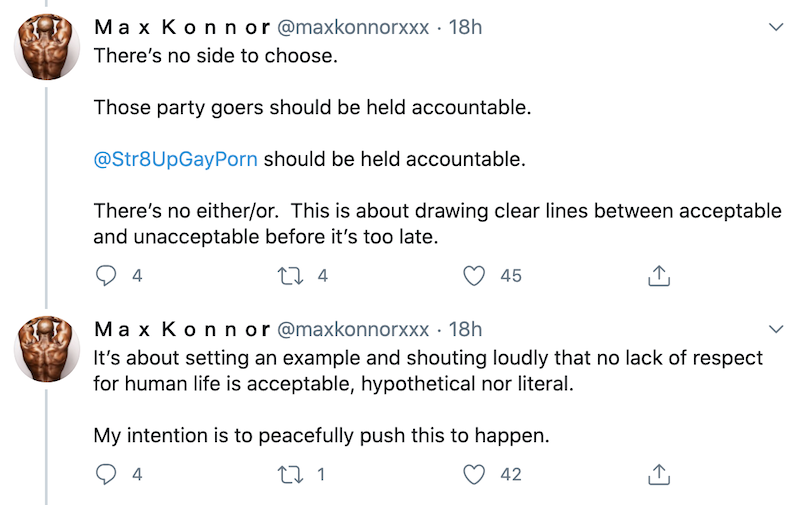Viewport: 800px width, 505px height.
Task: Share the first tweet
Action: (659, 276)
